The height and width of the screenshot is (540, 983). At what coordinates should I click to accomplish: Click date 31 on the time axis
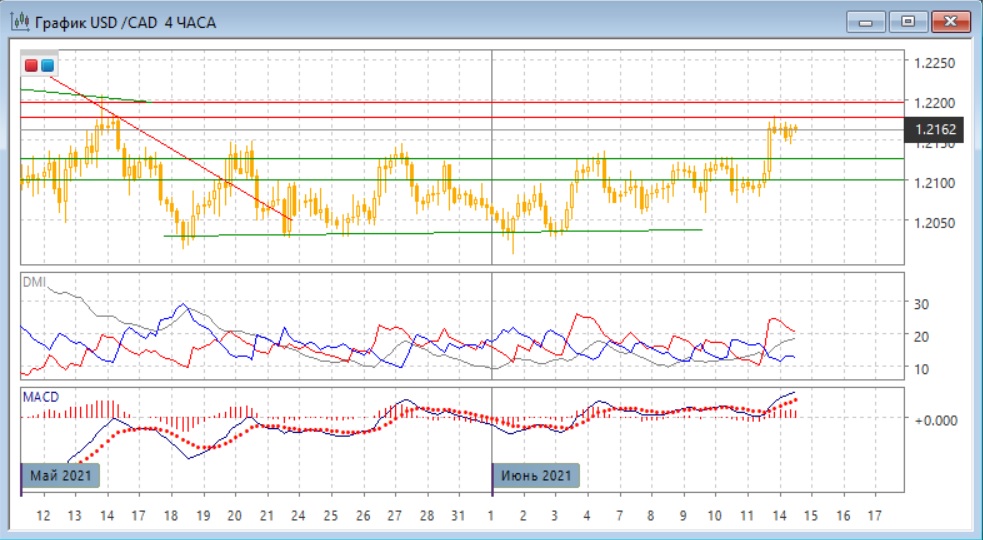tap(459, 515)
